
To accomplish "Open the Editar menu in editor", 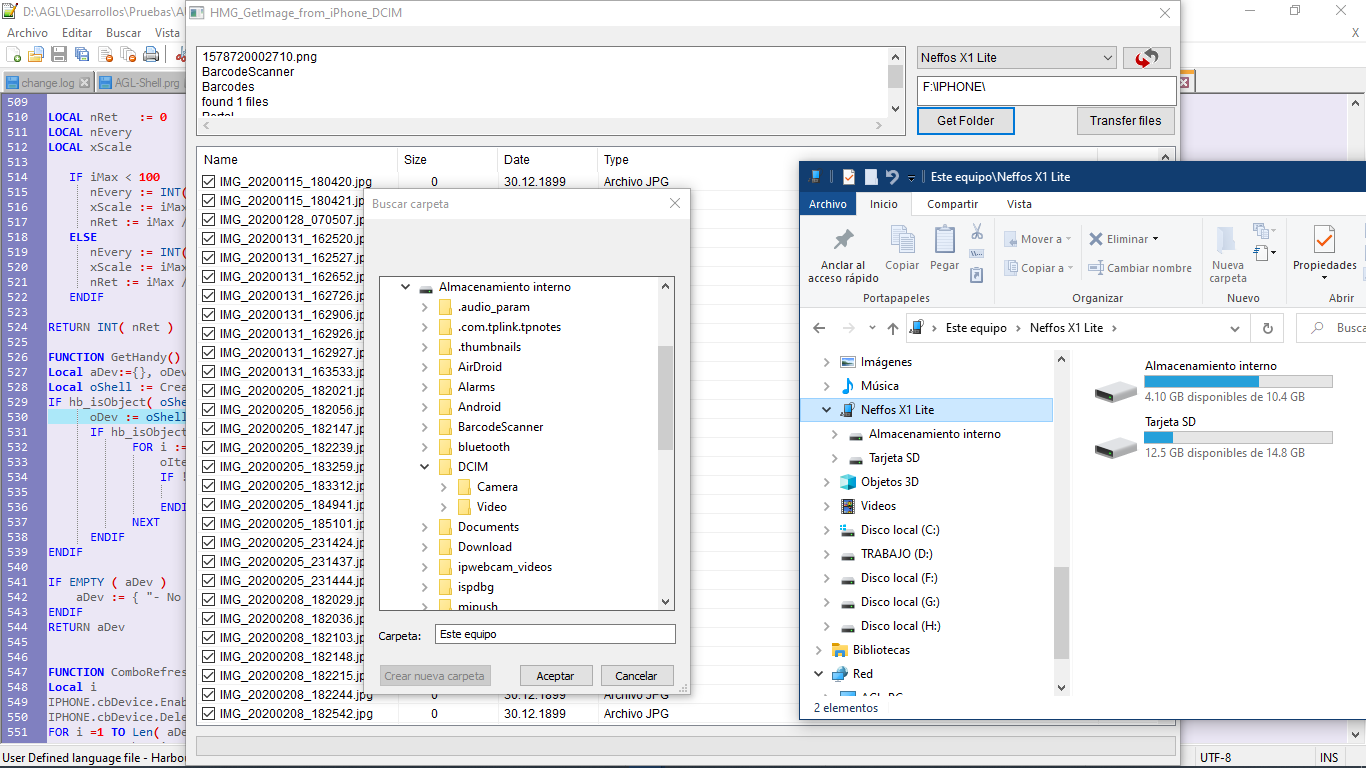I will (77, 33).
